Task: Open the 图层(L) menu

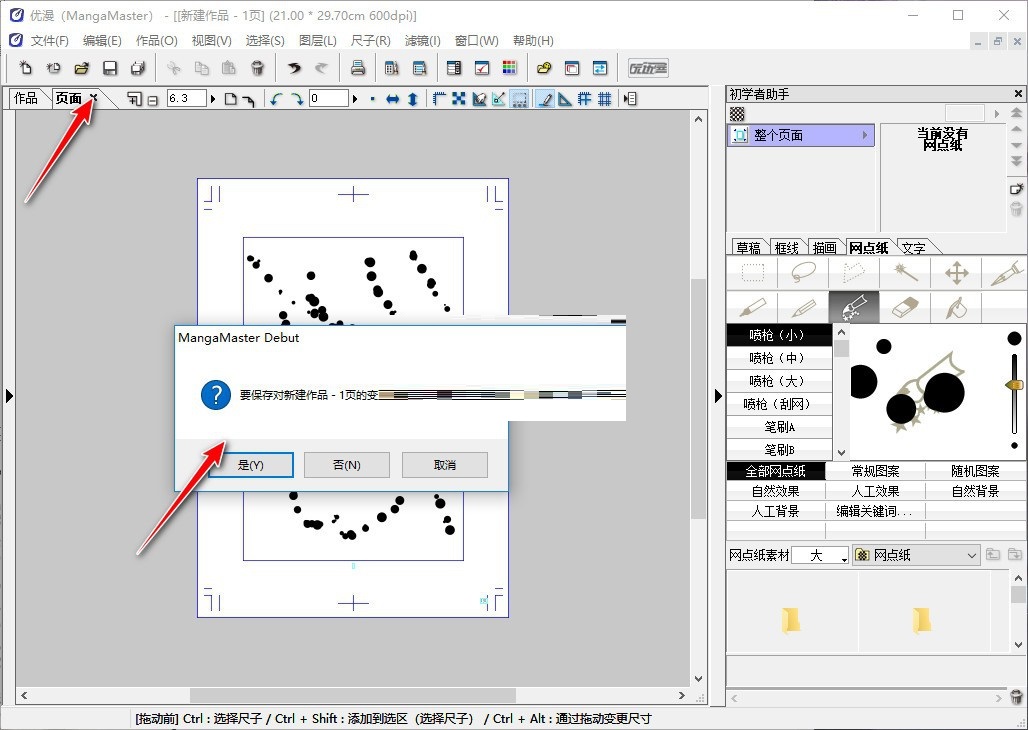Action: point(318,41)
